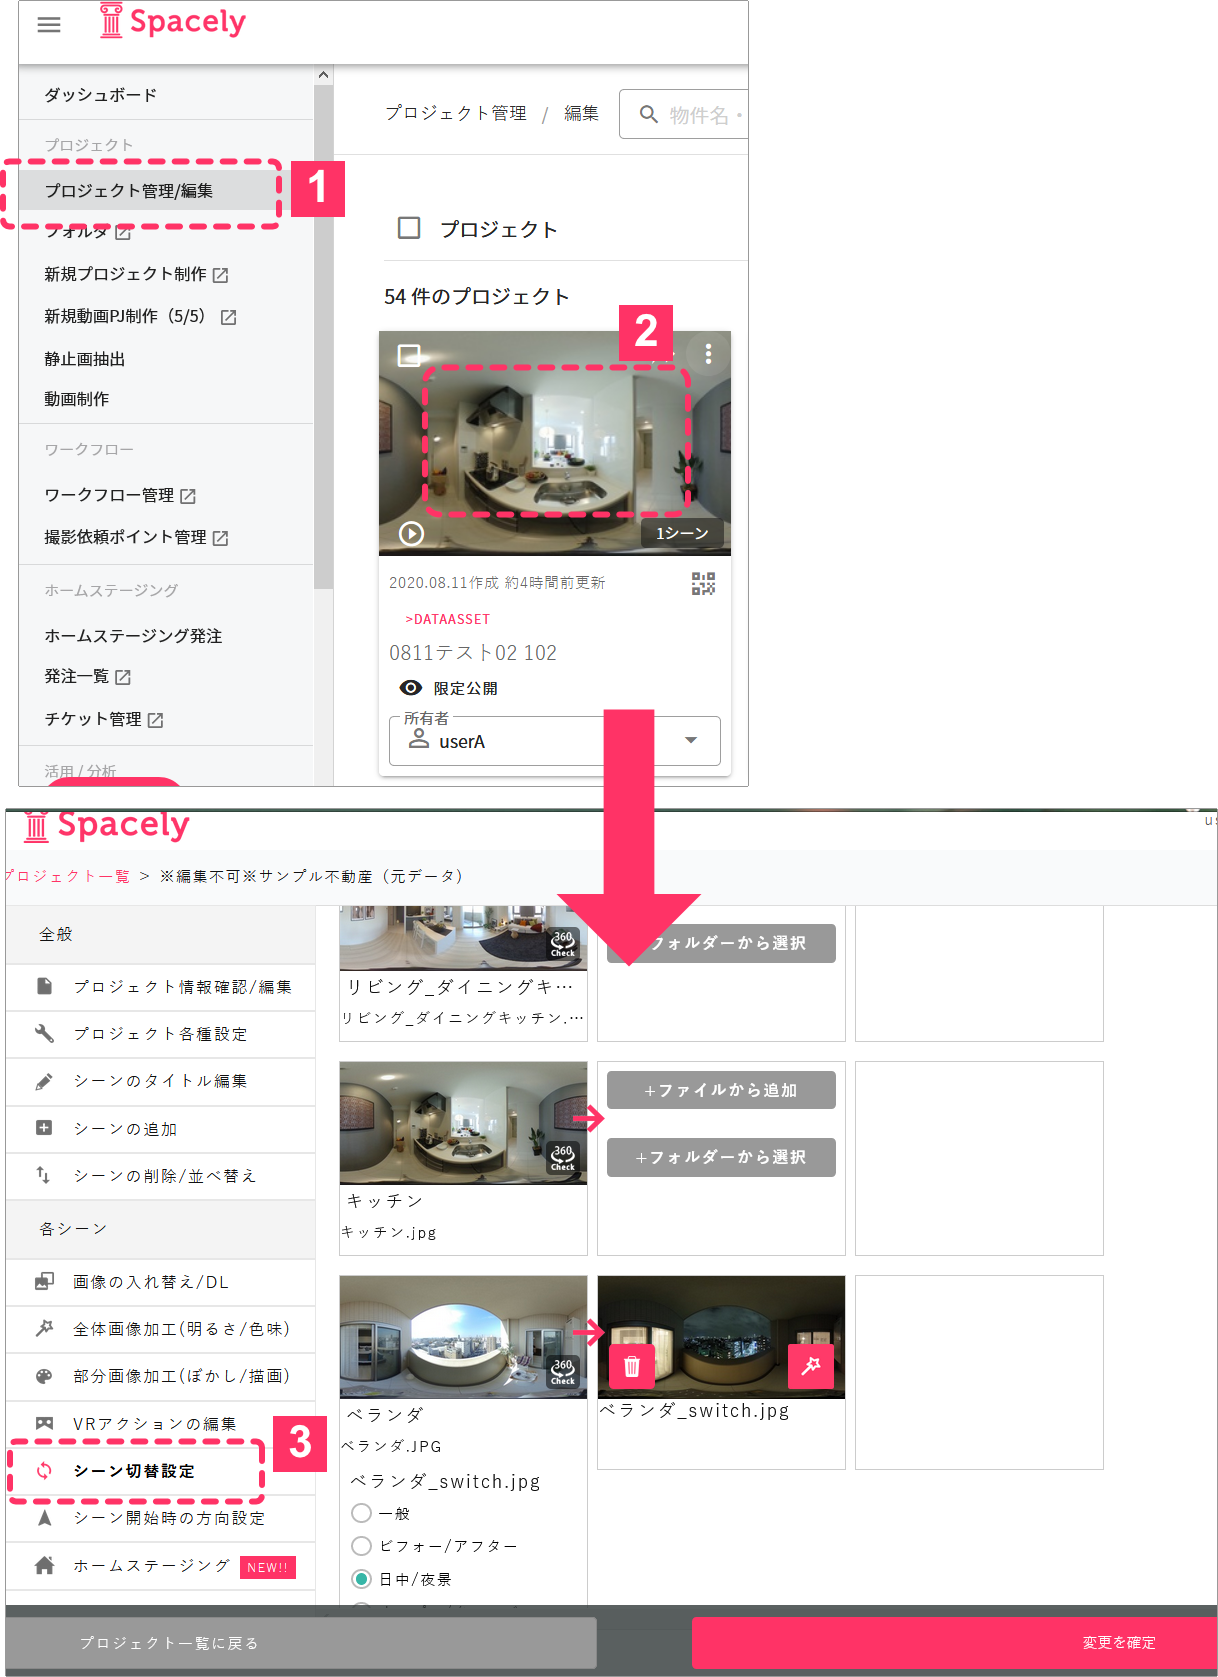
Task: Click the +ファイルから追加 button
Action: pos(721,1090)
